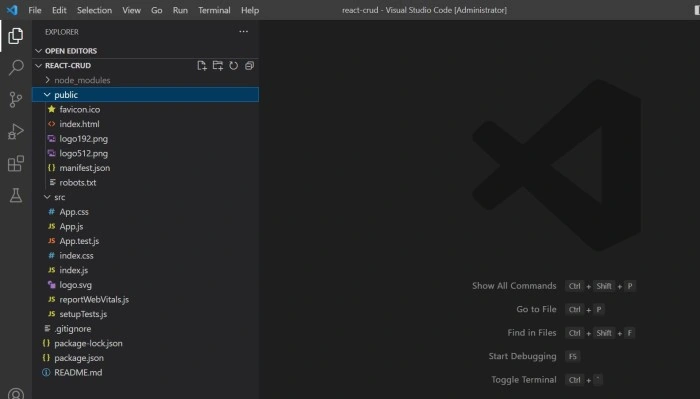Click the Show All Commands hint
This screenshot has width=700, height=399.
coord(514,286)
